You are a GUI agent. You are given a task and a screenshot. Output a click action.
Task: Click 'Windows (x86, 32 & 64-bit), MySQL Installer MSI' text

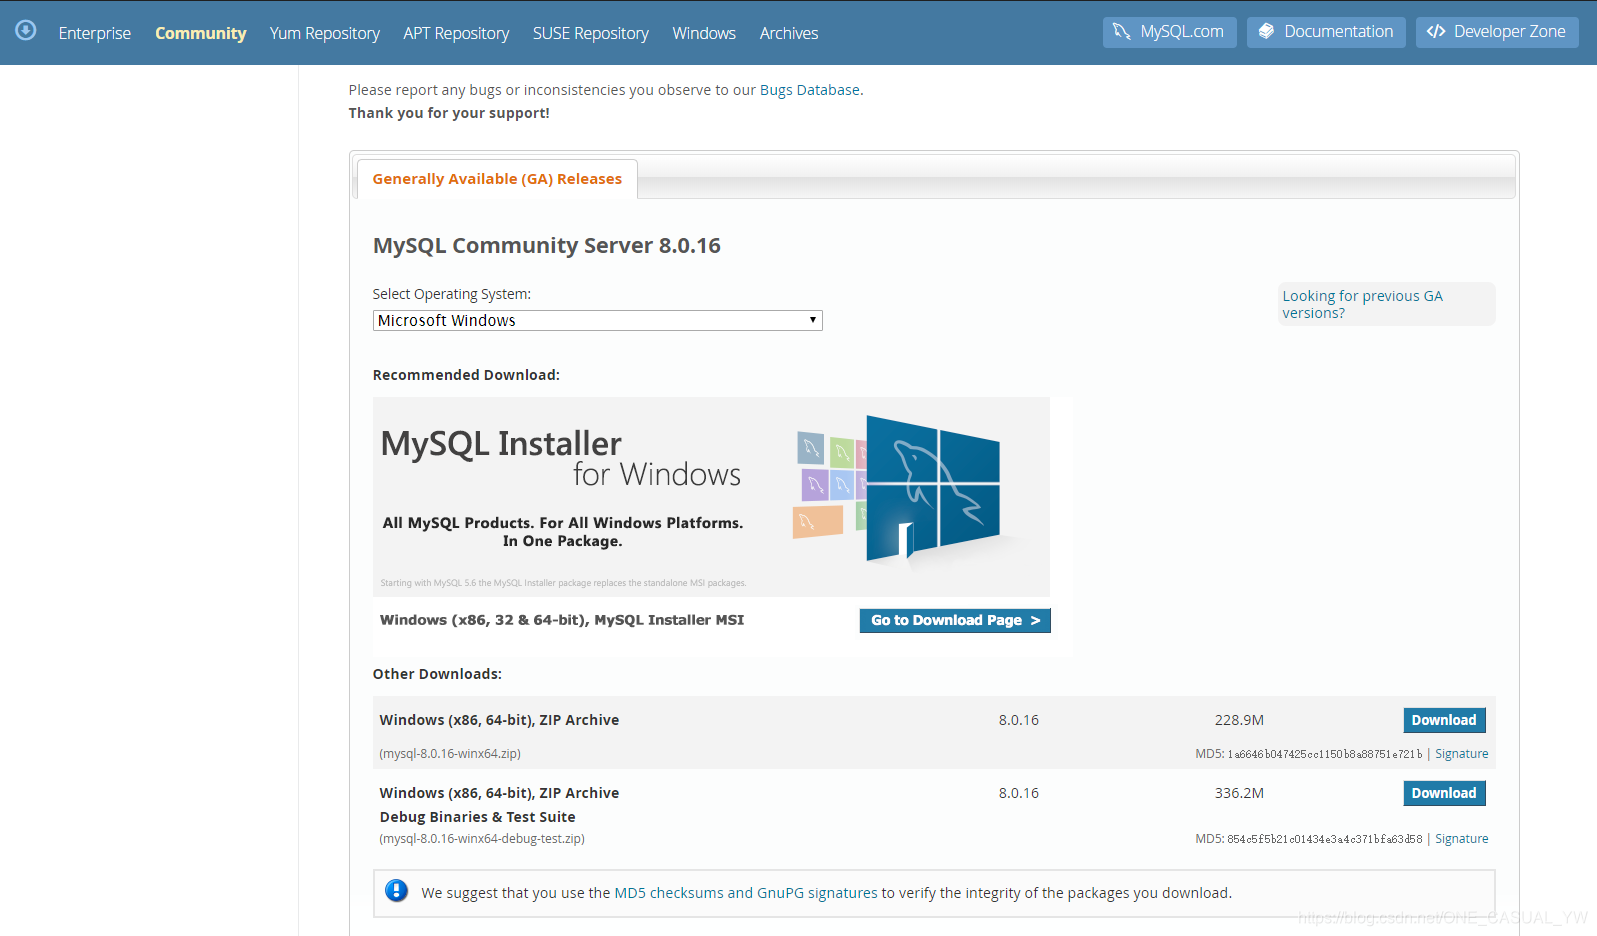[x=562, y=620]
